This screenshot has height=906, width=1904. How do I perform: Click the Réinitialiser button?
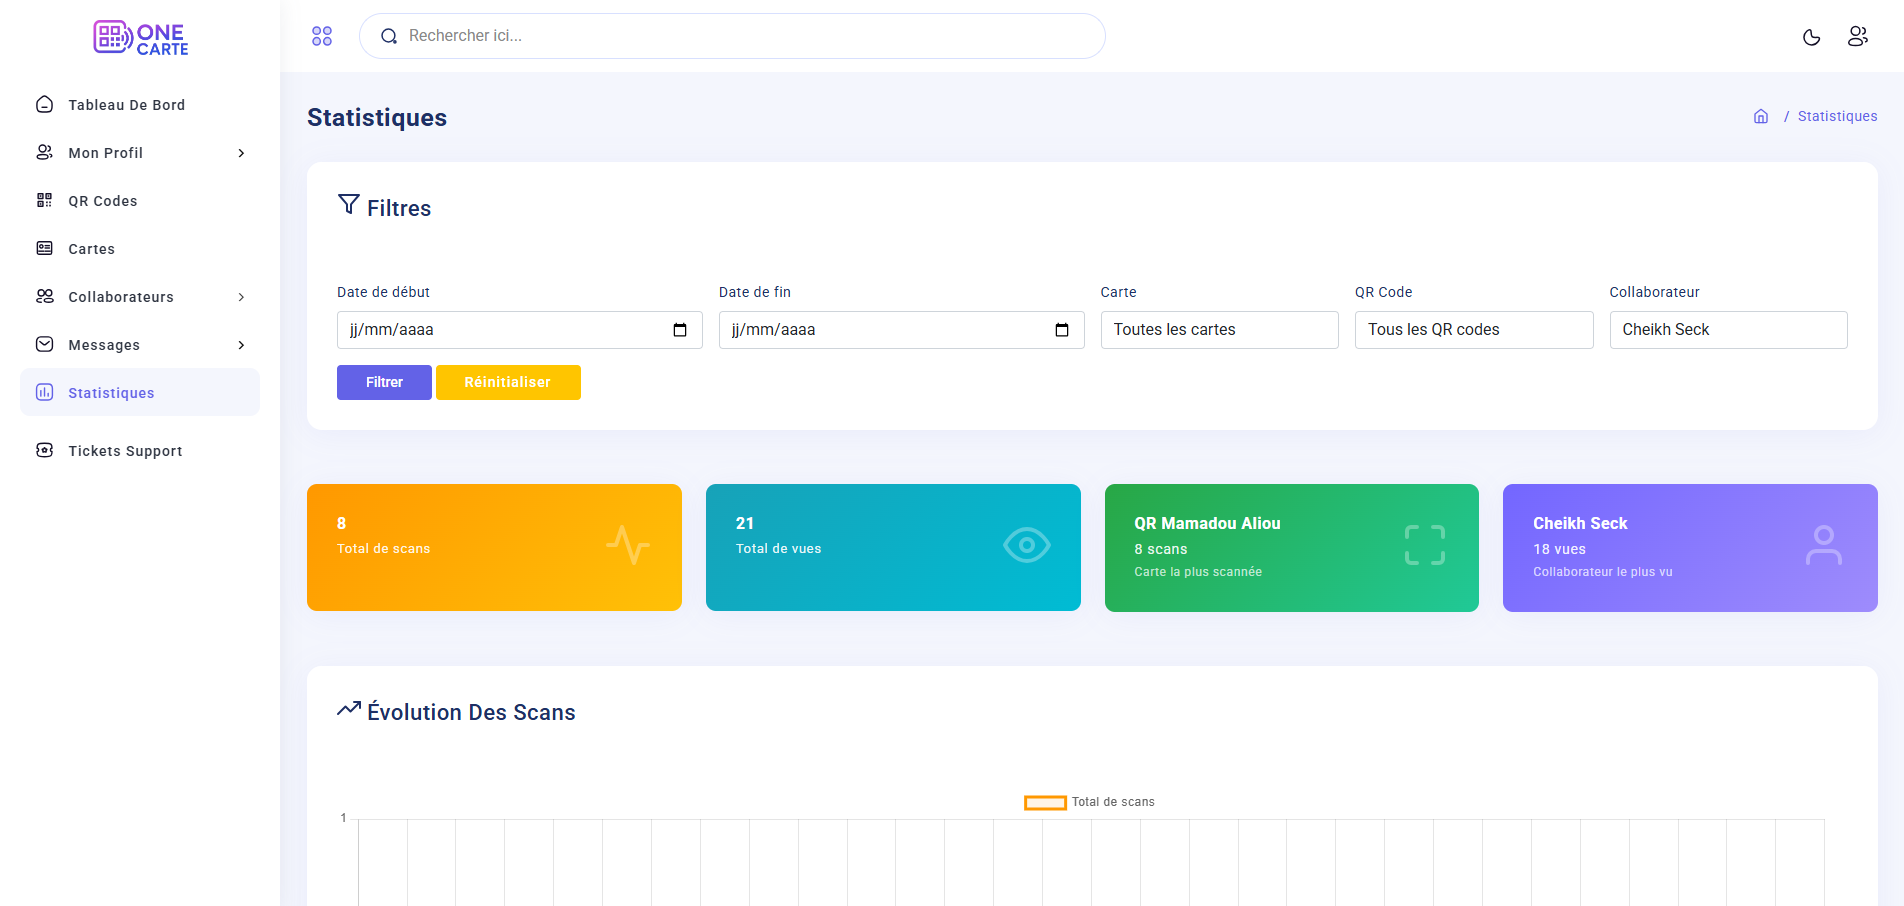[508, 382]
